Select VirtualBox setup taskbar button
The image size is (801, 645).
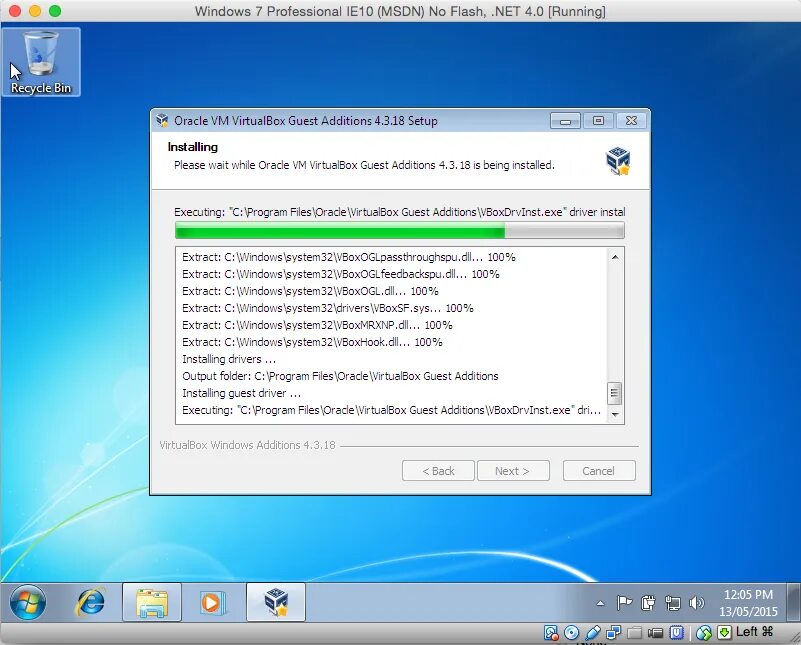(276, 602)
